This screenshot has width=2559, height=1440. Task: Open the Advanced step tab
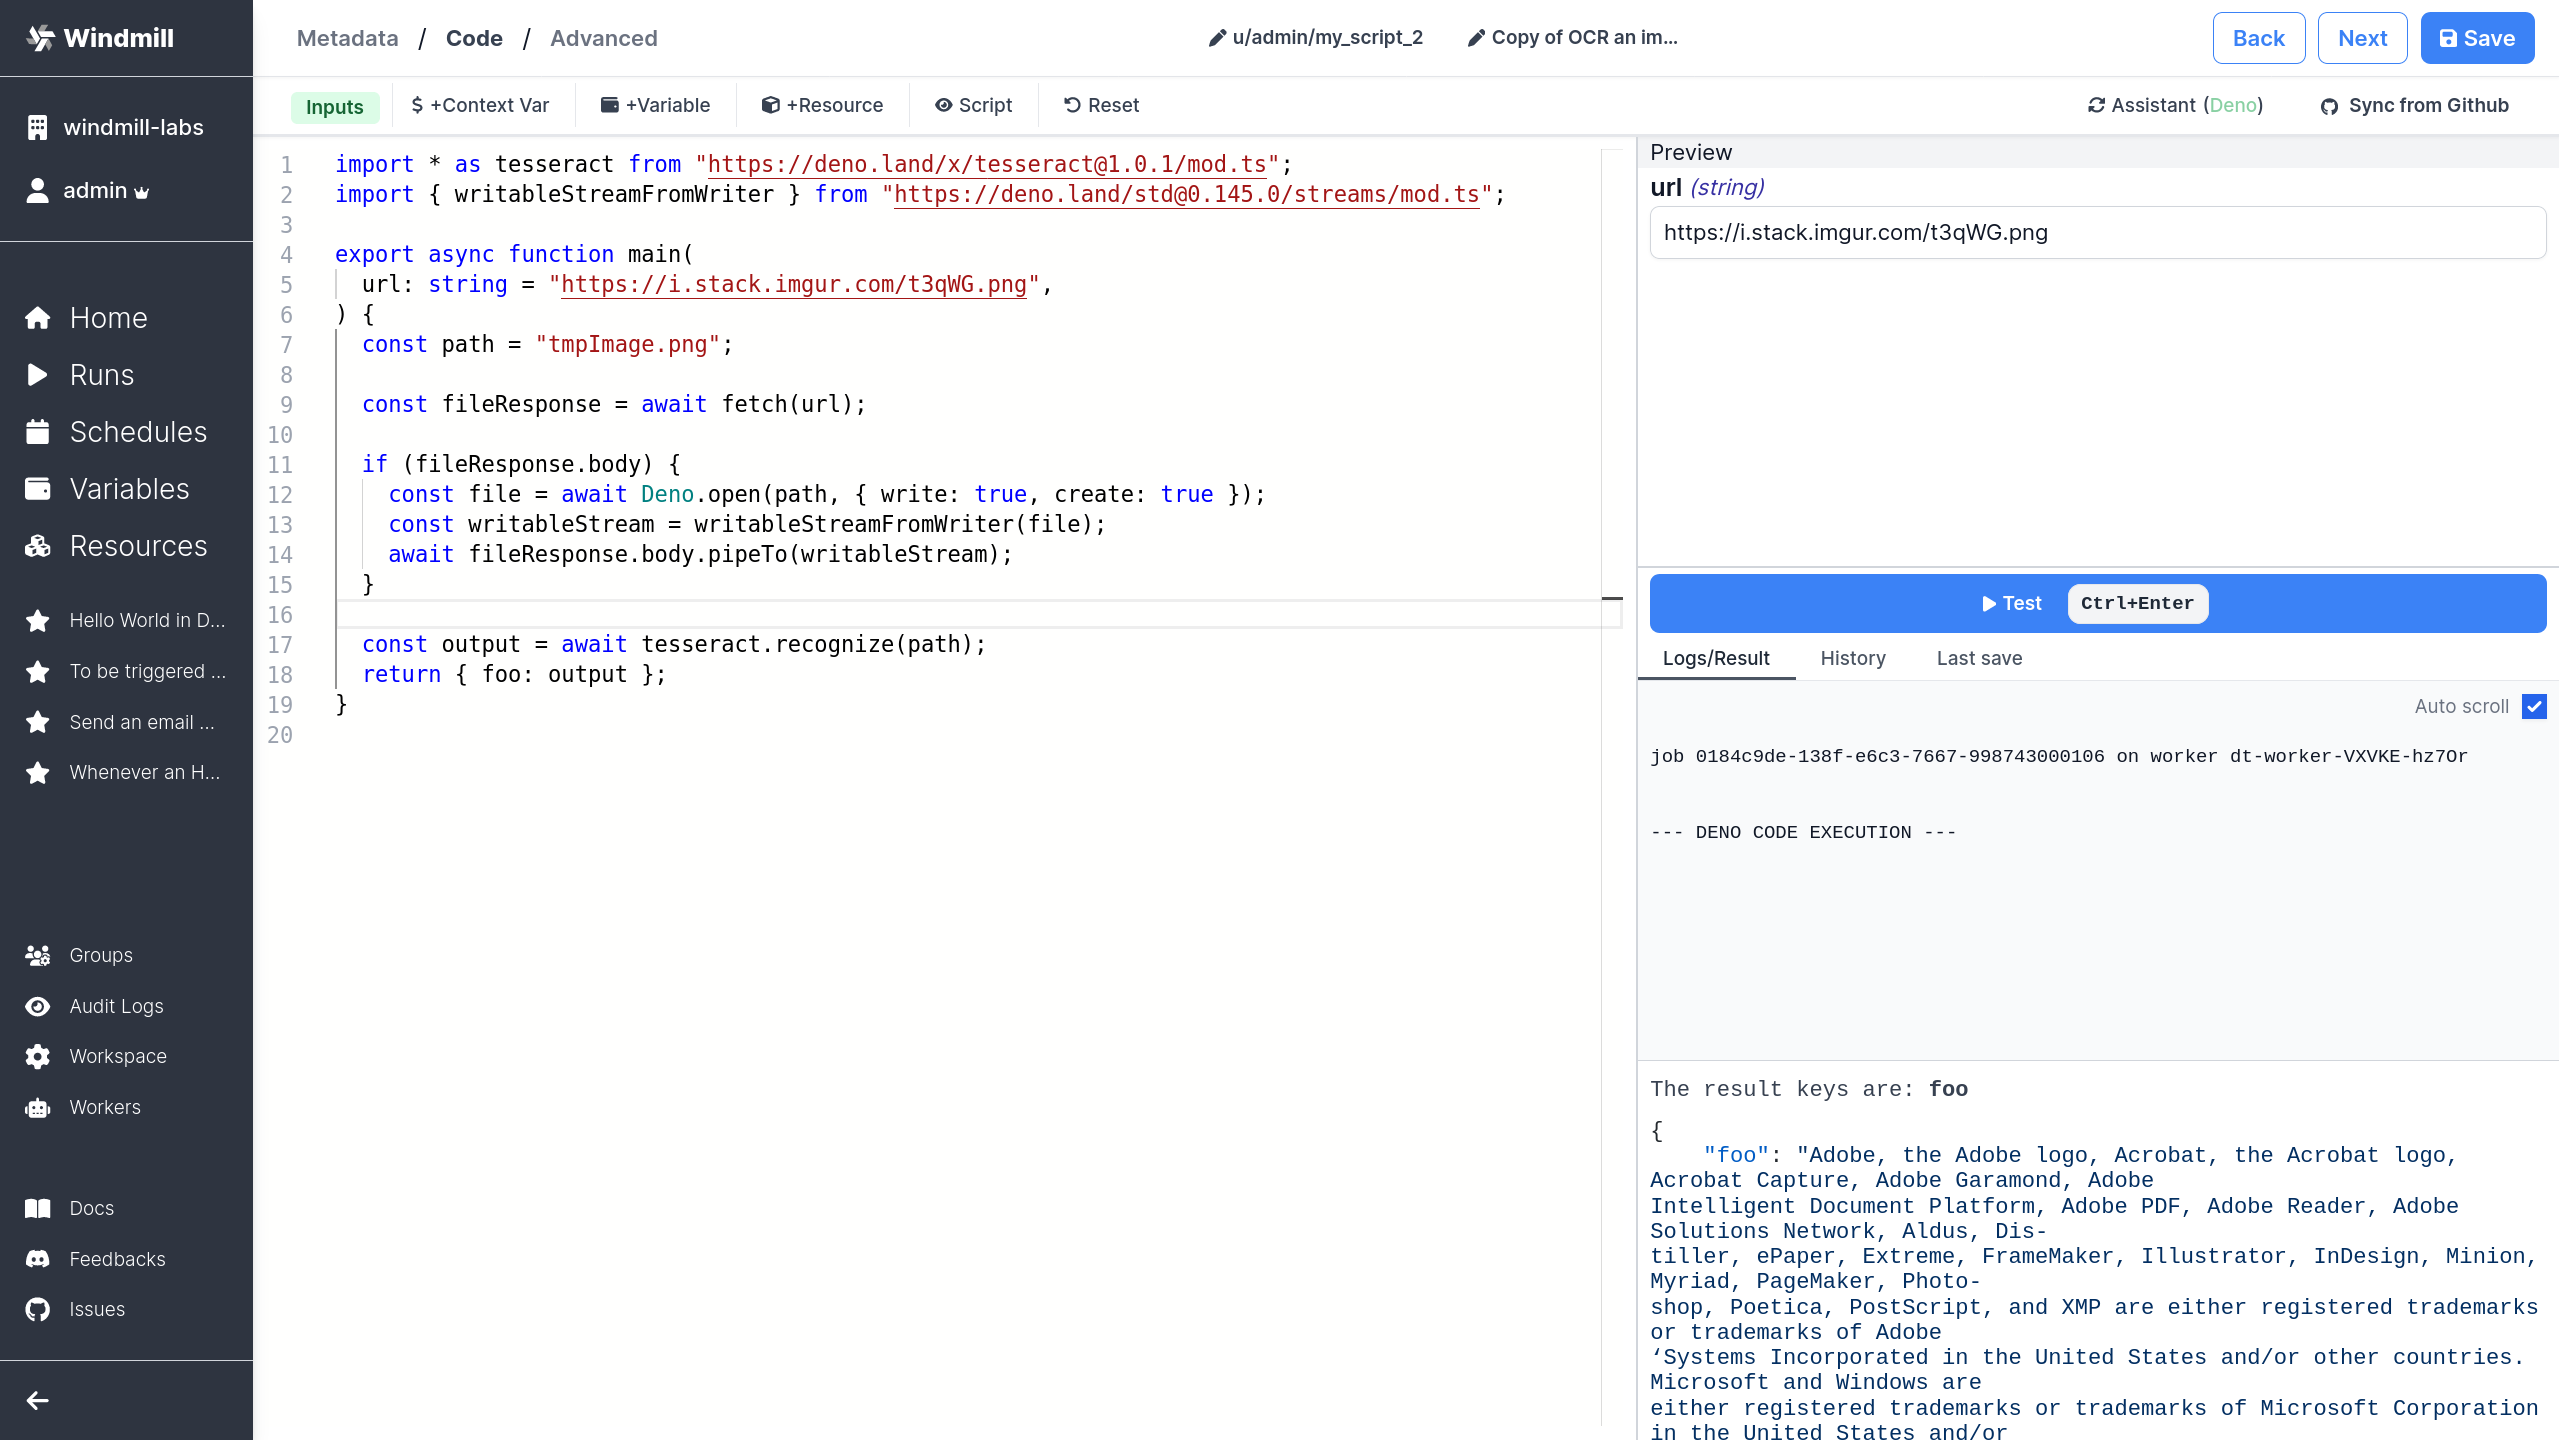point(603,38)
